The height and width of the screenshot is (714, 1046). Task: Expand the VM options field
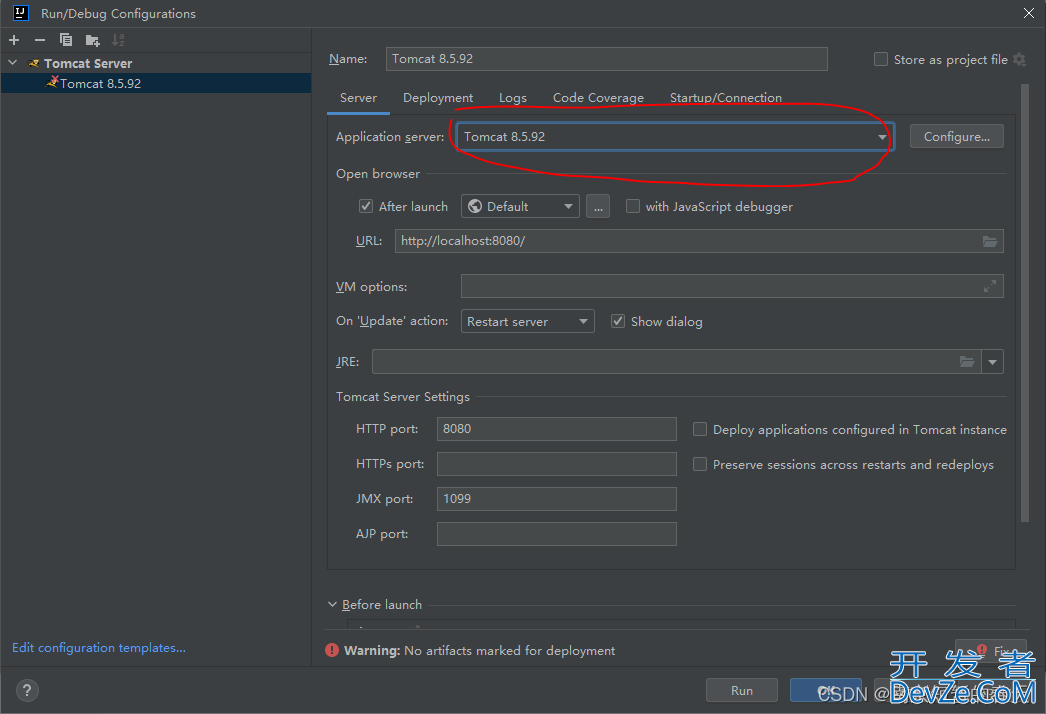click(x=990, y=286)
